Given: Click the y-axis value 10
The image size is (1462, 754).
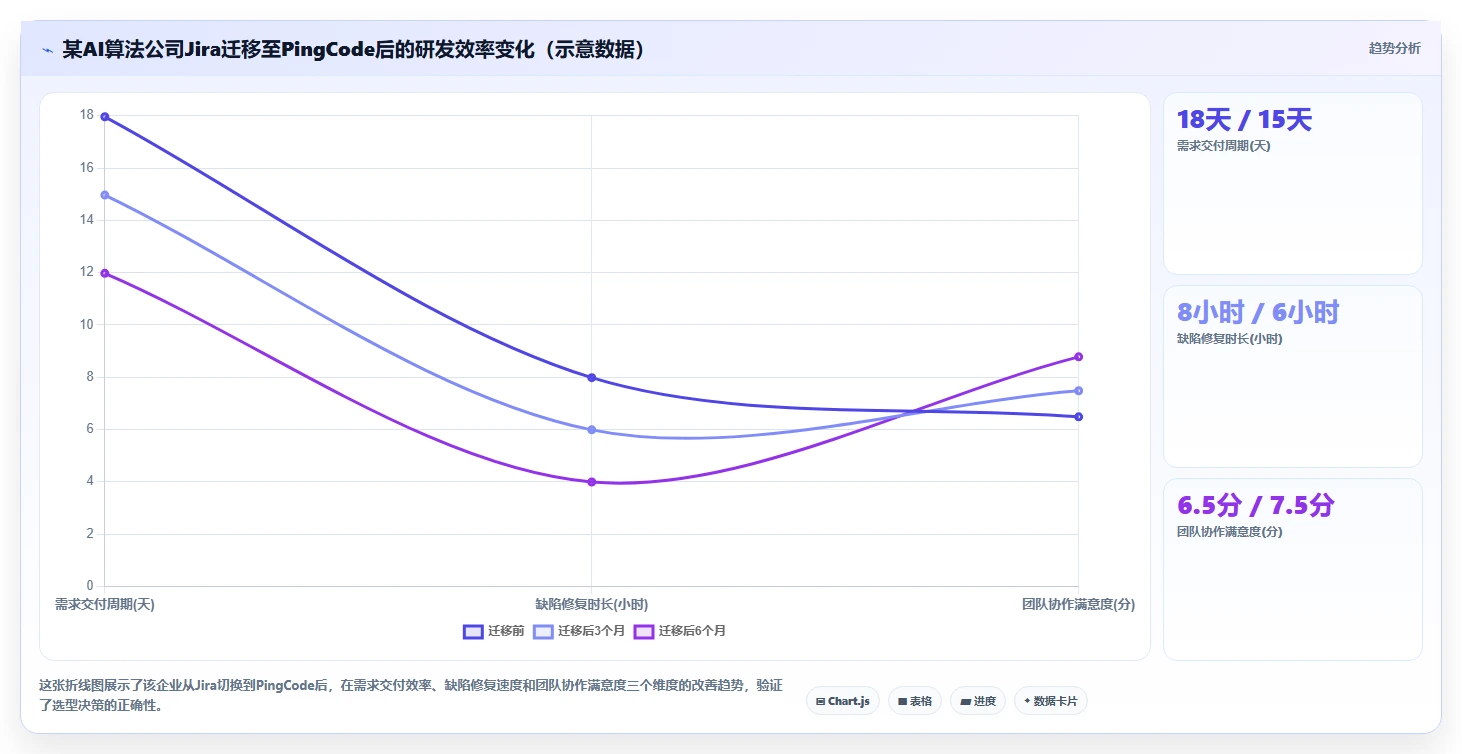Looking at the screenshot, I should (87, 325).
